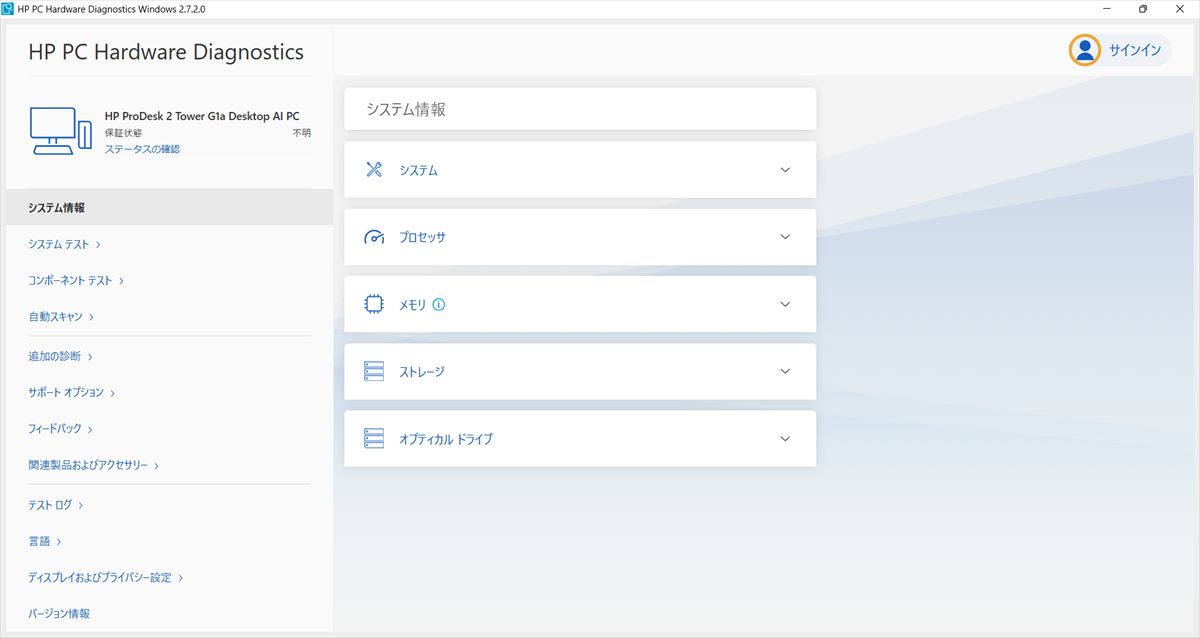The width and height of the screenshot is (1200, 638).
Task: Click the gauge icon beside プロセッサ
Action: [x=374, y=237]
